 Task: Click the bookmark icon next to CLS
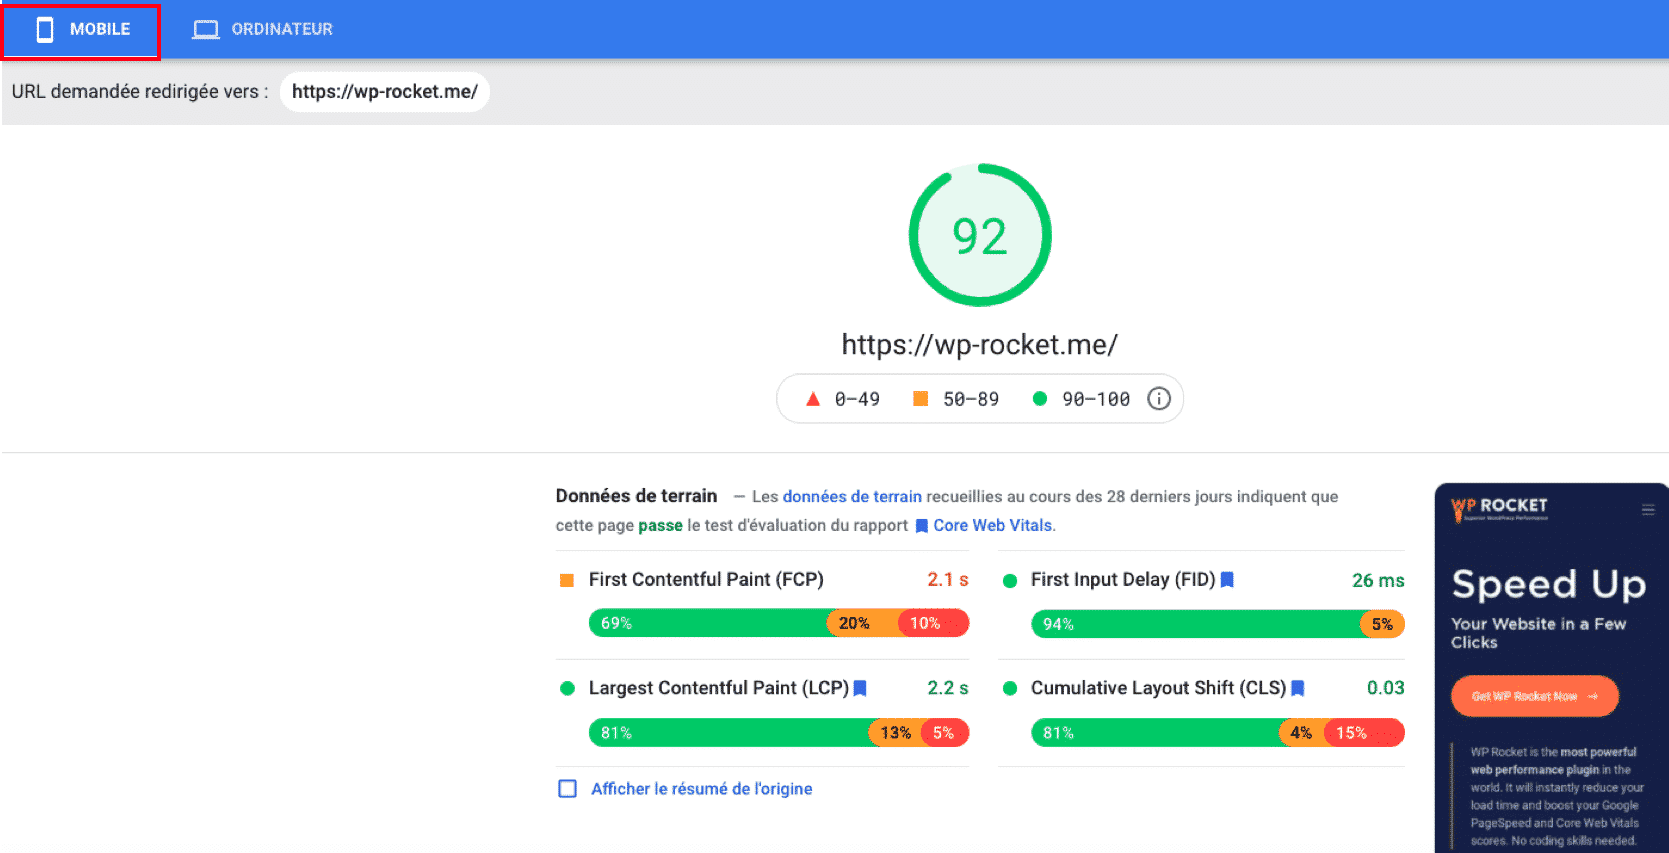click(1298, 688)
